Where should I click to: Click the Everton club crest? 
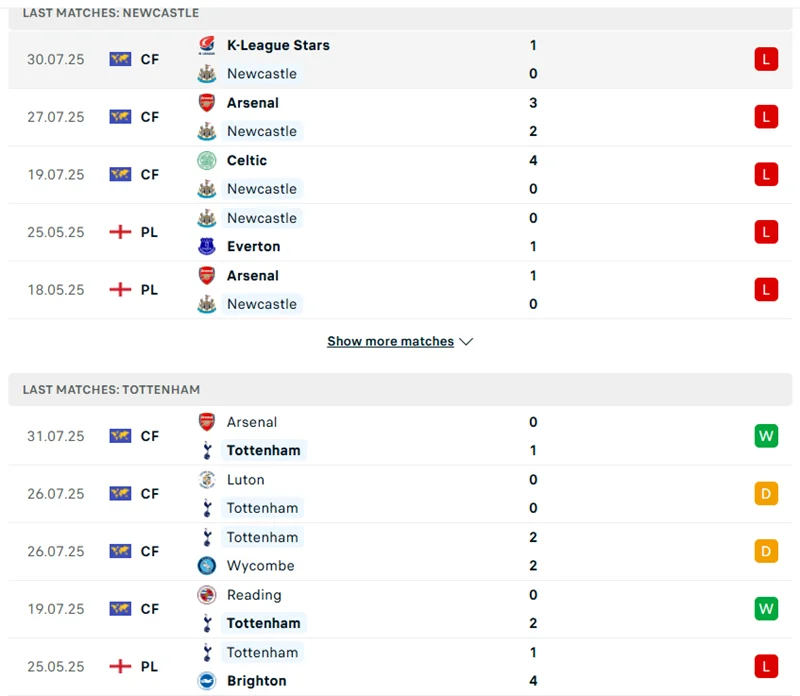[x=207, y=246]
